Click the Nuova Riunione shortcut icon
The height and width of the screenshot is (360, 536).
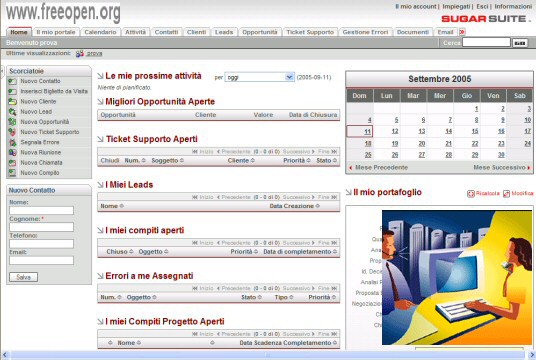pos(12,152)
